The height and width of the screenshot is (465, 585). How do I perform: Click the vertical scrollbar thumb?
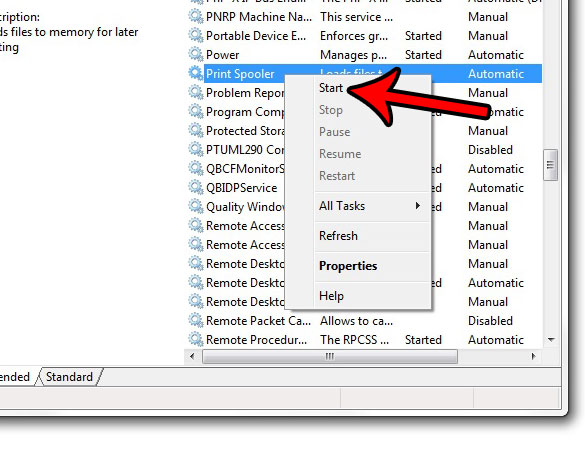click(551, 165)
